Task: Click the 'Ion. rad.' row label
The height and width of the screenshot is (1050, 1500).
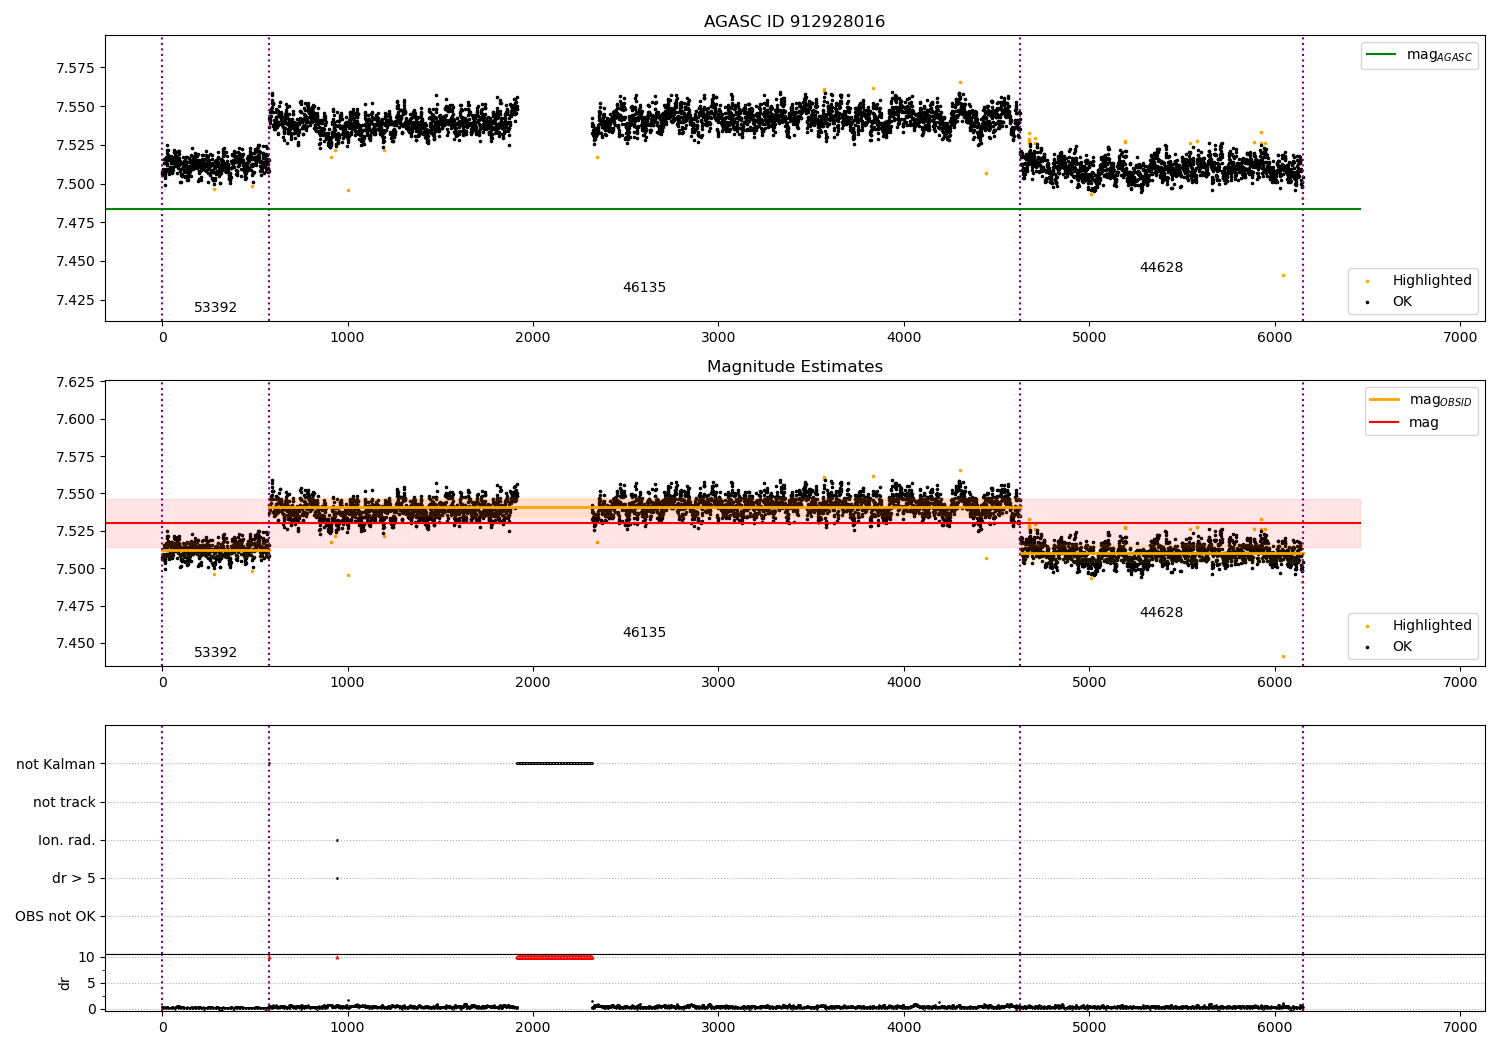Action: click(67, 840)
